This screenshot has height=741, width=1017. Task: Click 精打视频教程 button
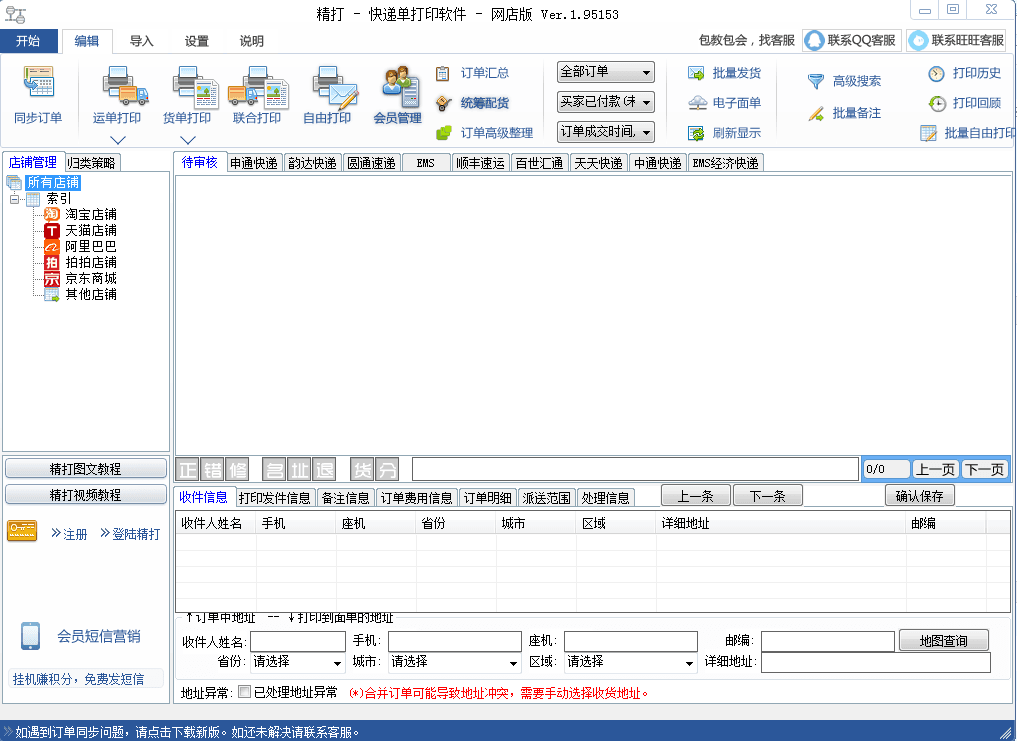pos(86,494)
